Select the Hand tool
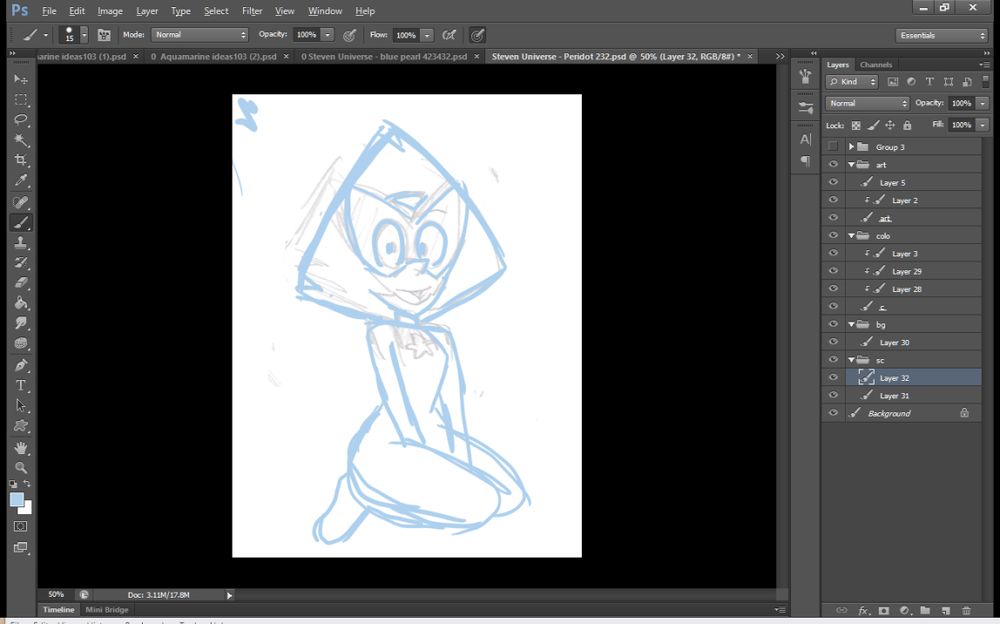 [21, 447]
